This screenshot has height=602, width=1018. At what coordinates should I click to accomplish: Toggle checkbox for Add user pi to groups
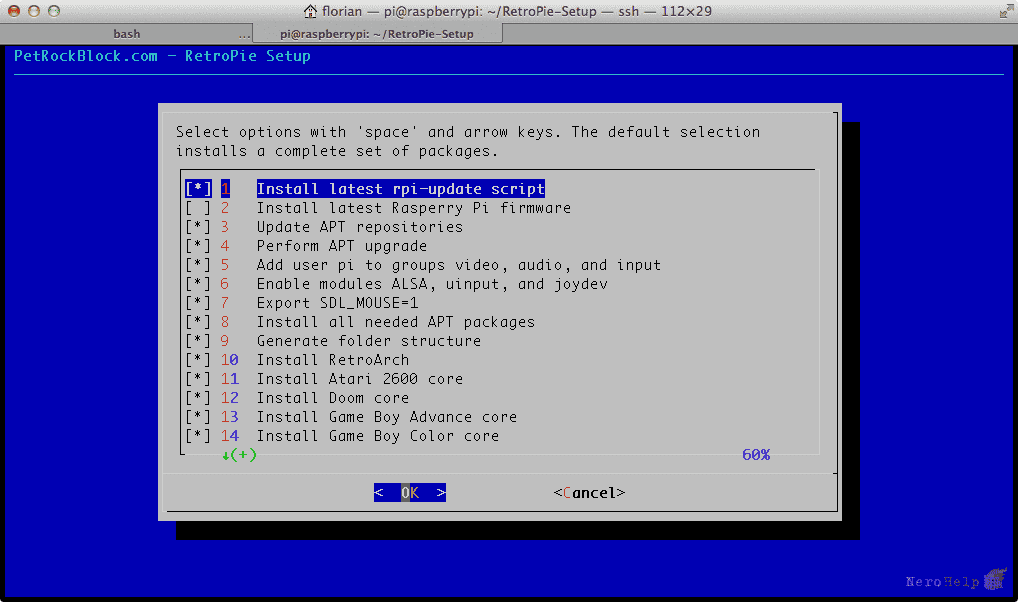[198, 265]
